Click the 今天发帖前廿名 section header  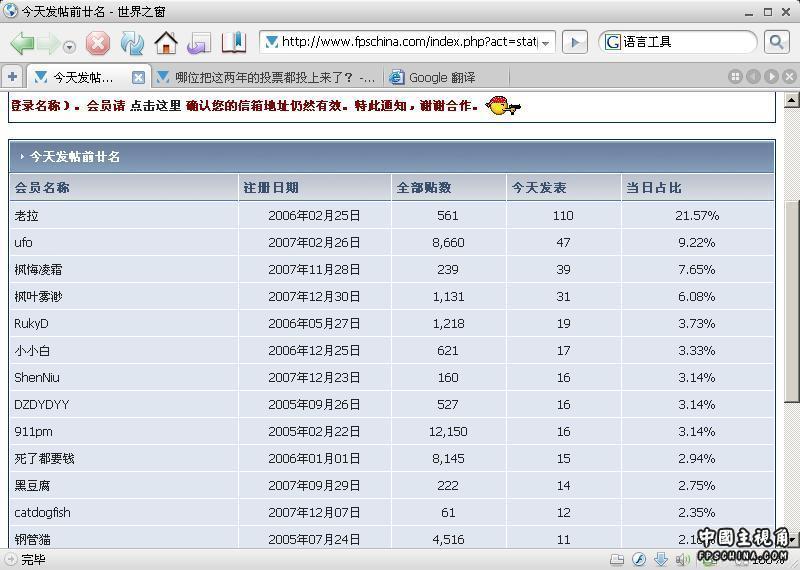[392, 157]
